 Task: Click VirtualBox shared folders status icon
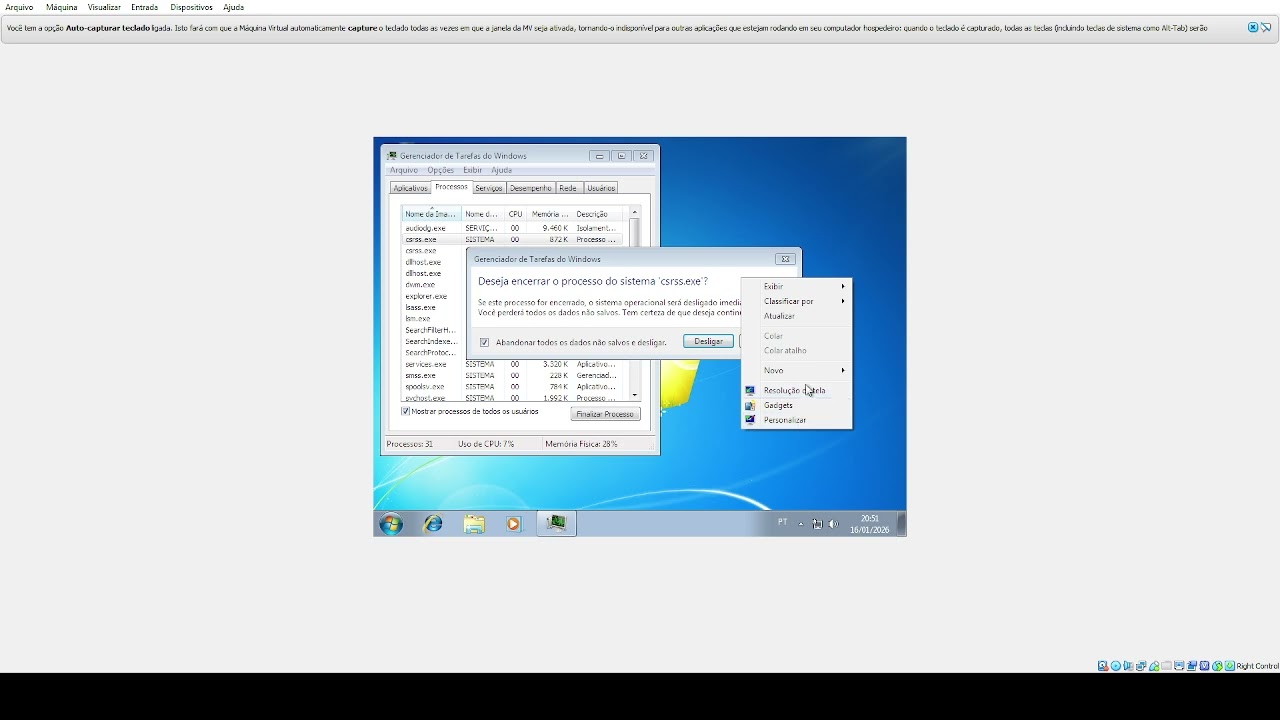click(x=1166, y=666)
